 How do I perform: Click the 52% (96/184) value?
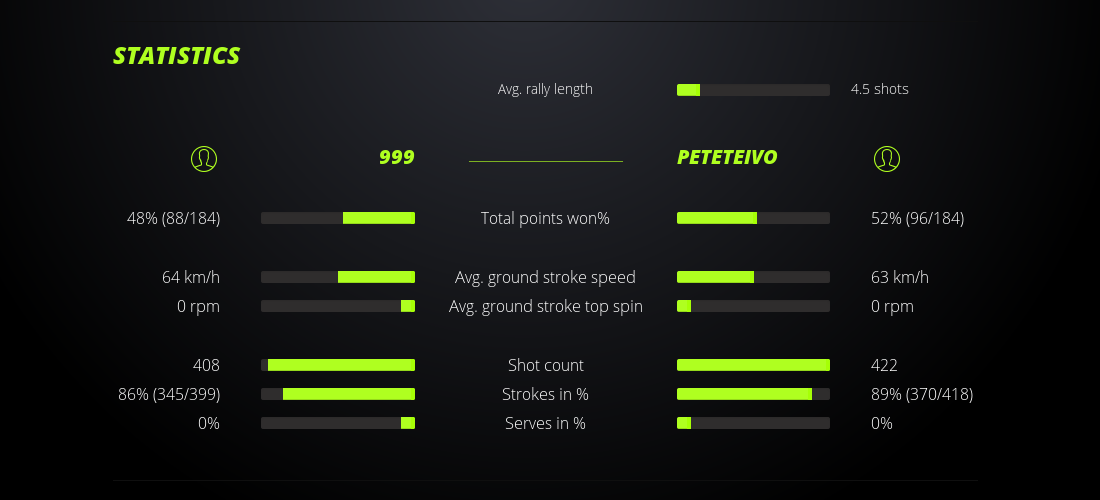(917, 218)
